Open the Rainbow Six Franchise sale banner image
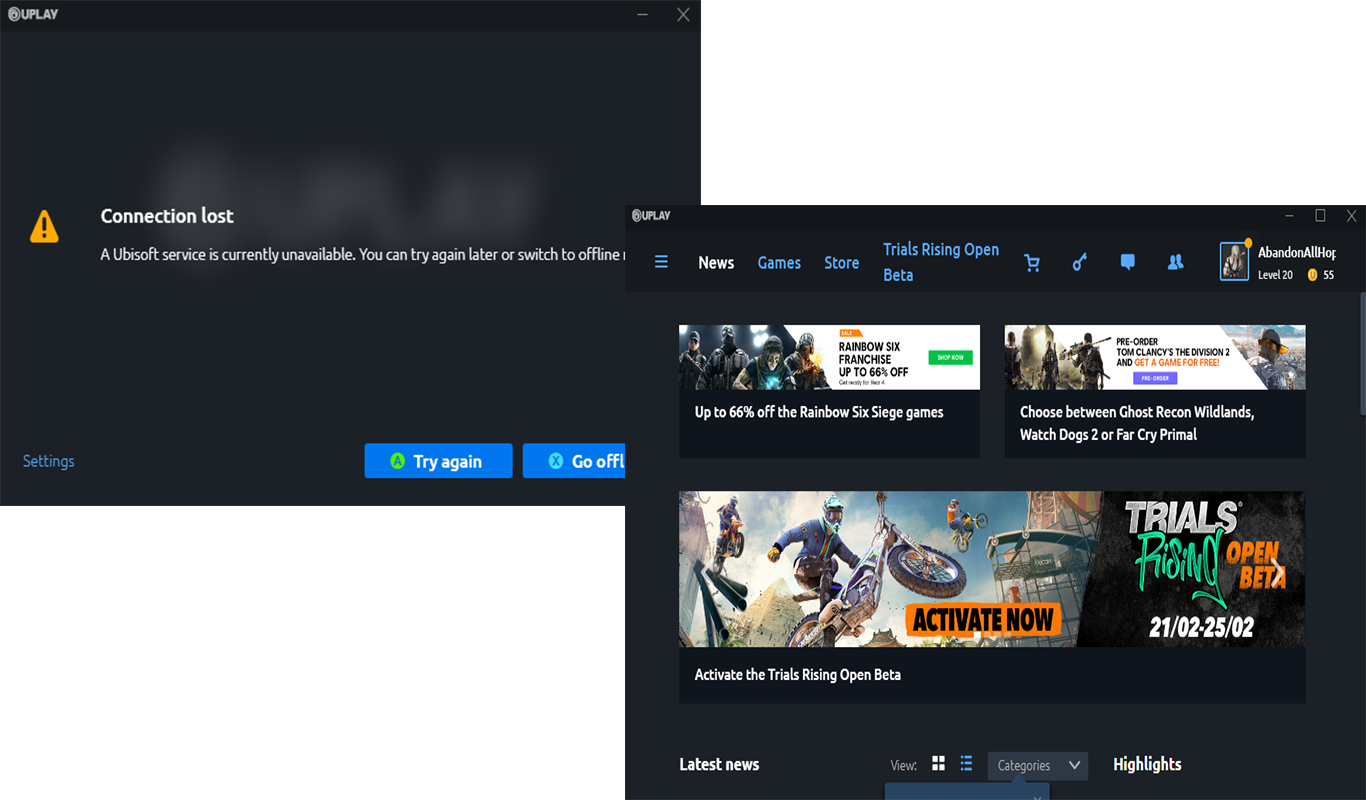 (829, 357)
